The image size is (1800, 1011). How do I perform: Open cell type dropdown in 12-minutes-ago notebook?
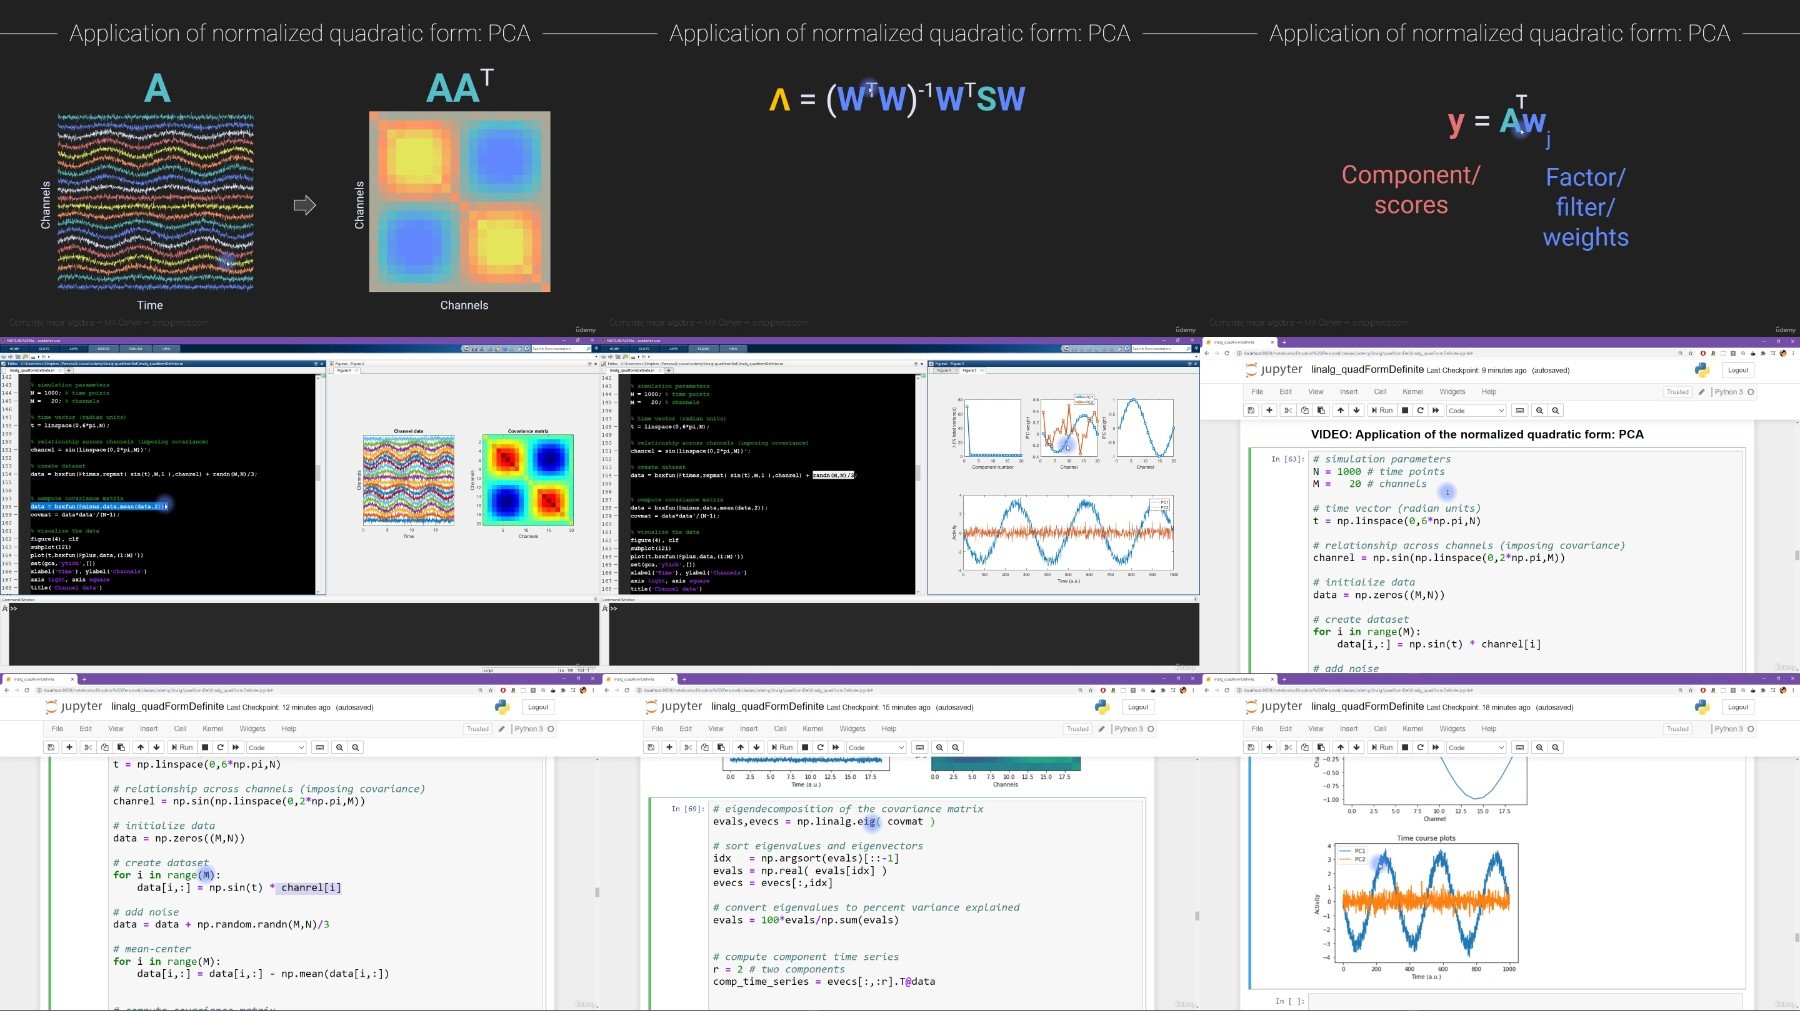pyautogui.click(x=275, y=747)
